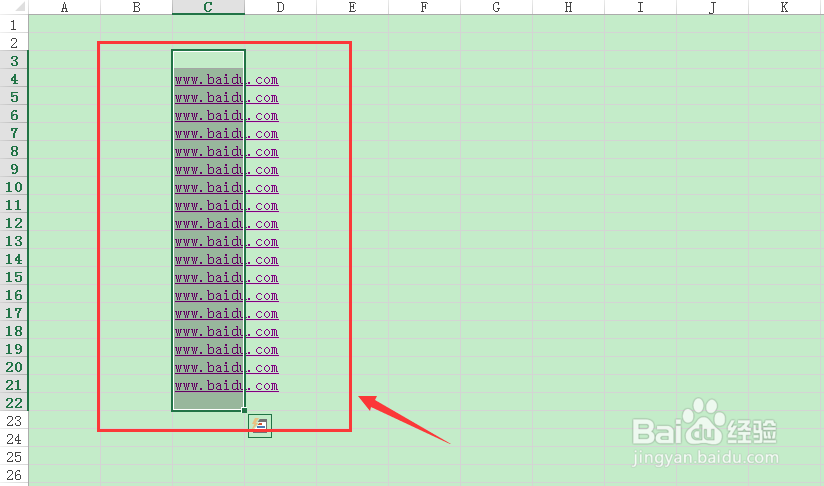Open www.baidu.com link in row 14
Screen dimensions: 824x486
pyautogui.click(x=226, y=259)
